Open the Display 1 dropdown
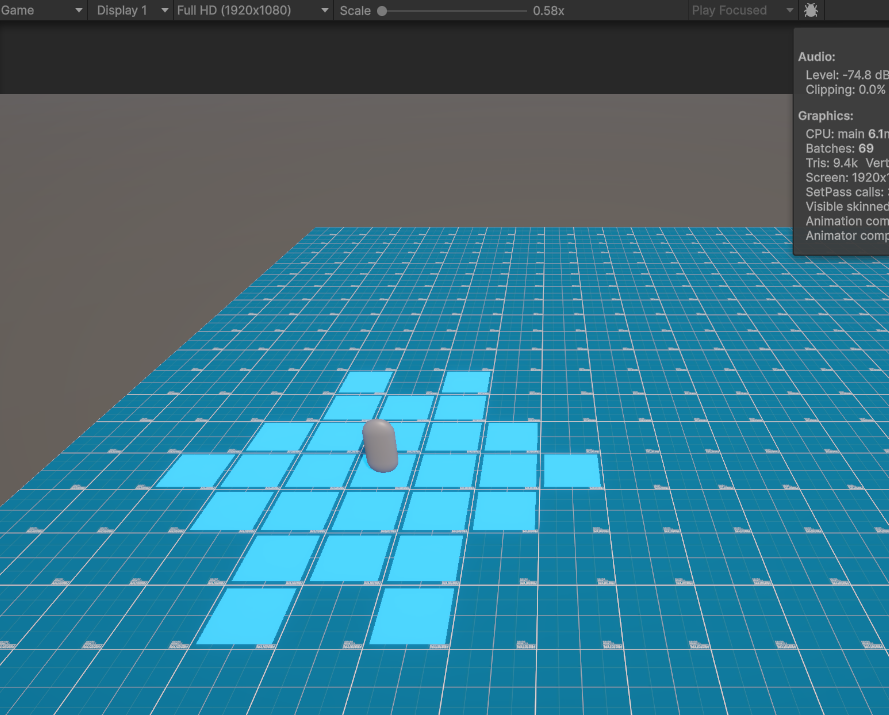889x715 pixels. (130, 10)
